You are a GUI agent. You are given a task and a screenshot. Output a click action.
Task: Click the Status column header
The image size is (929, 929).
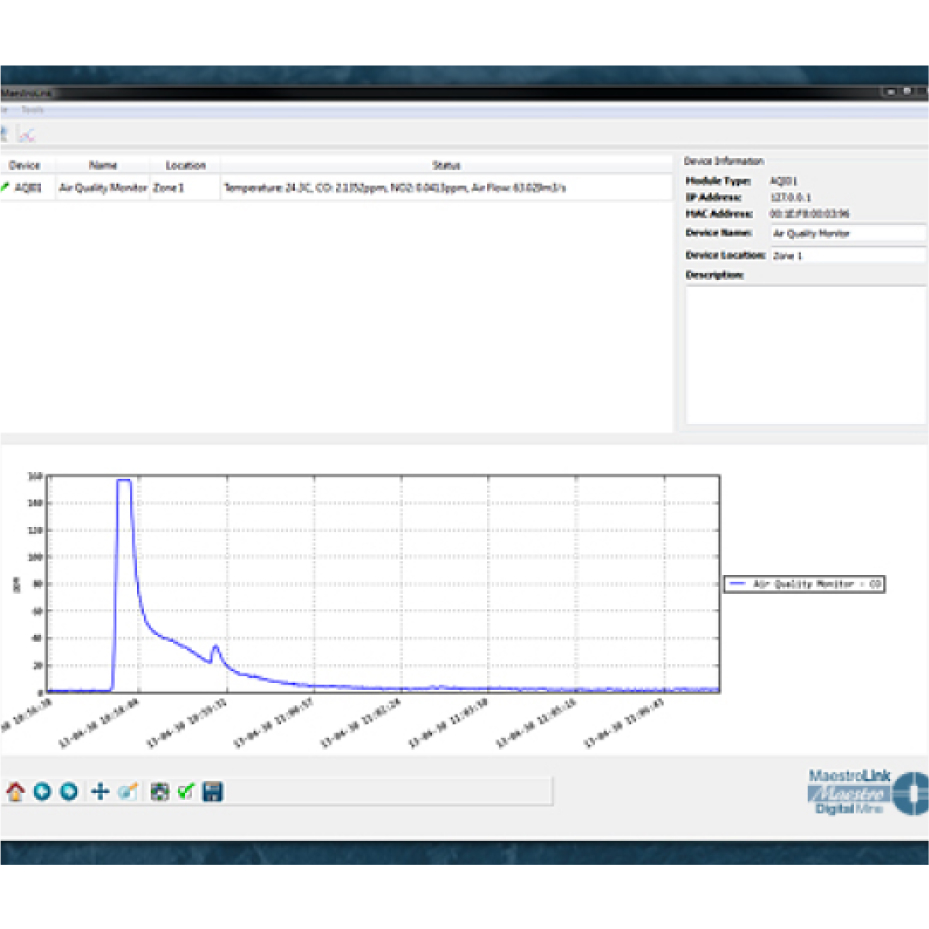point(445,165)
